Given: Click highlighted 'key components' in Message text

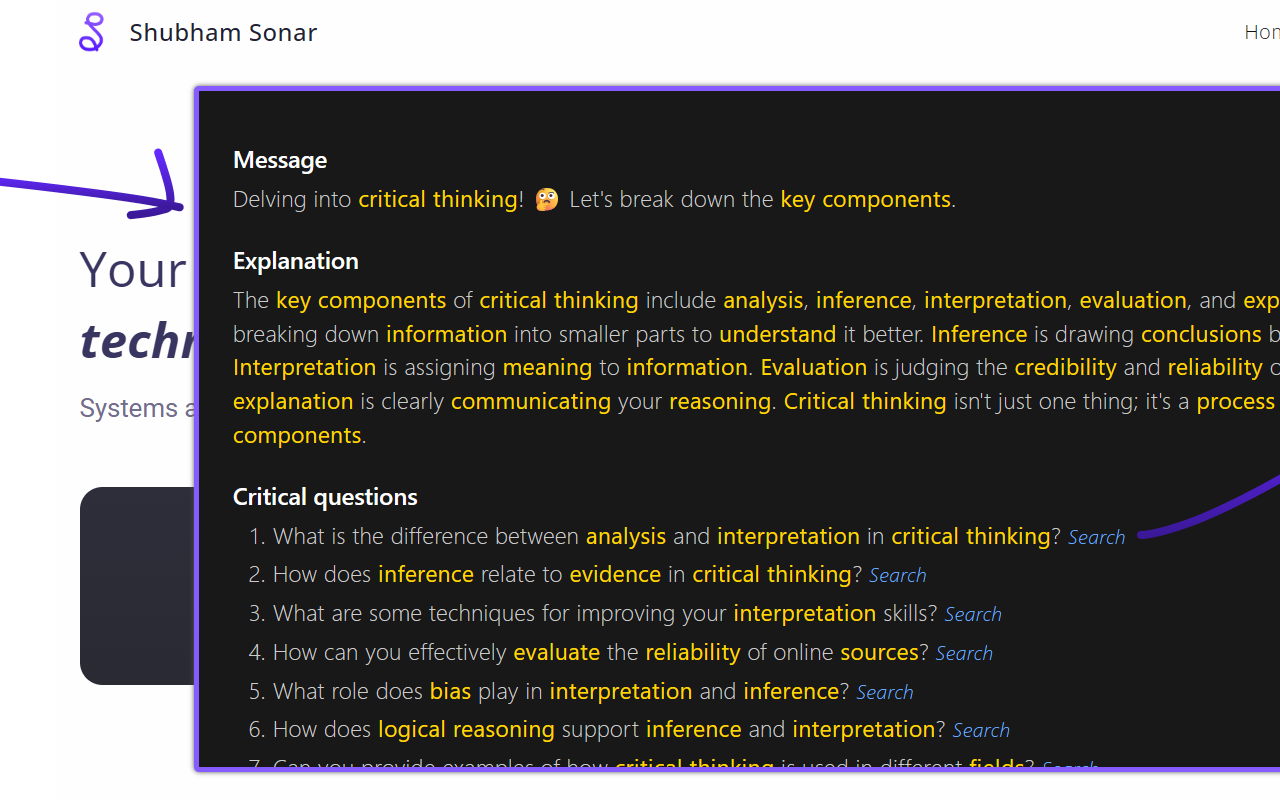Looking at the screenshot, I should (865, 199).
